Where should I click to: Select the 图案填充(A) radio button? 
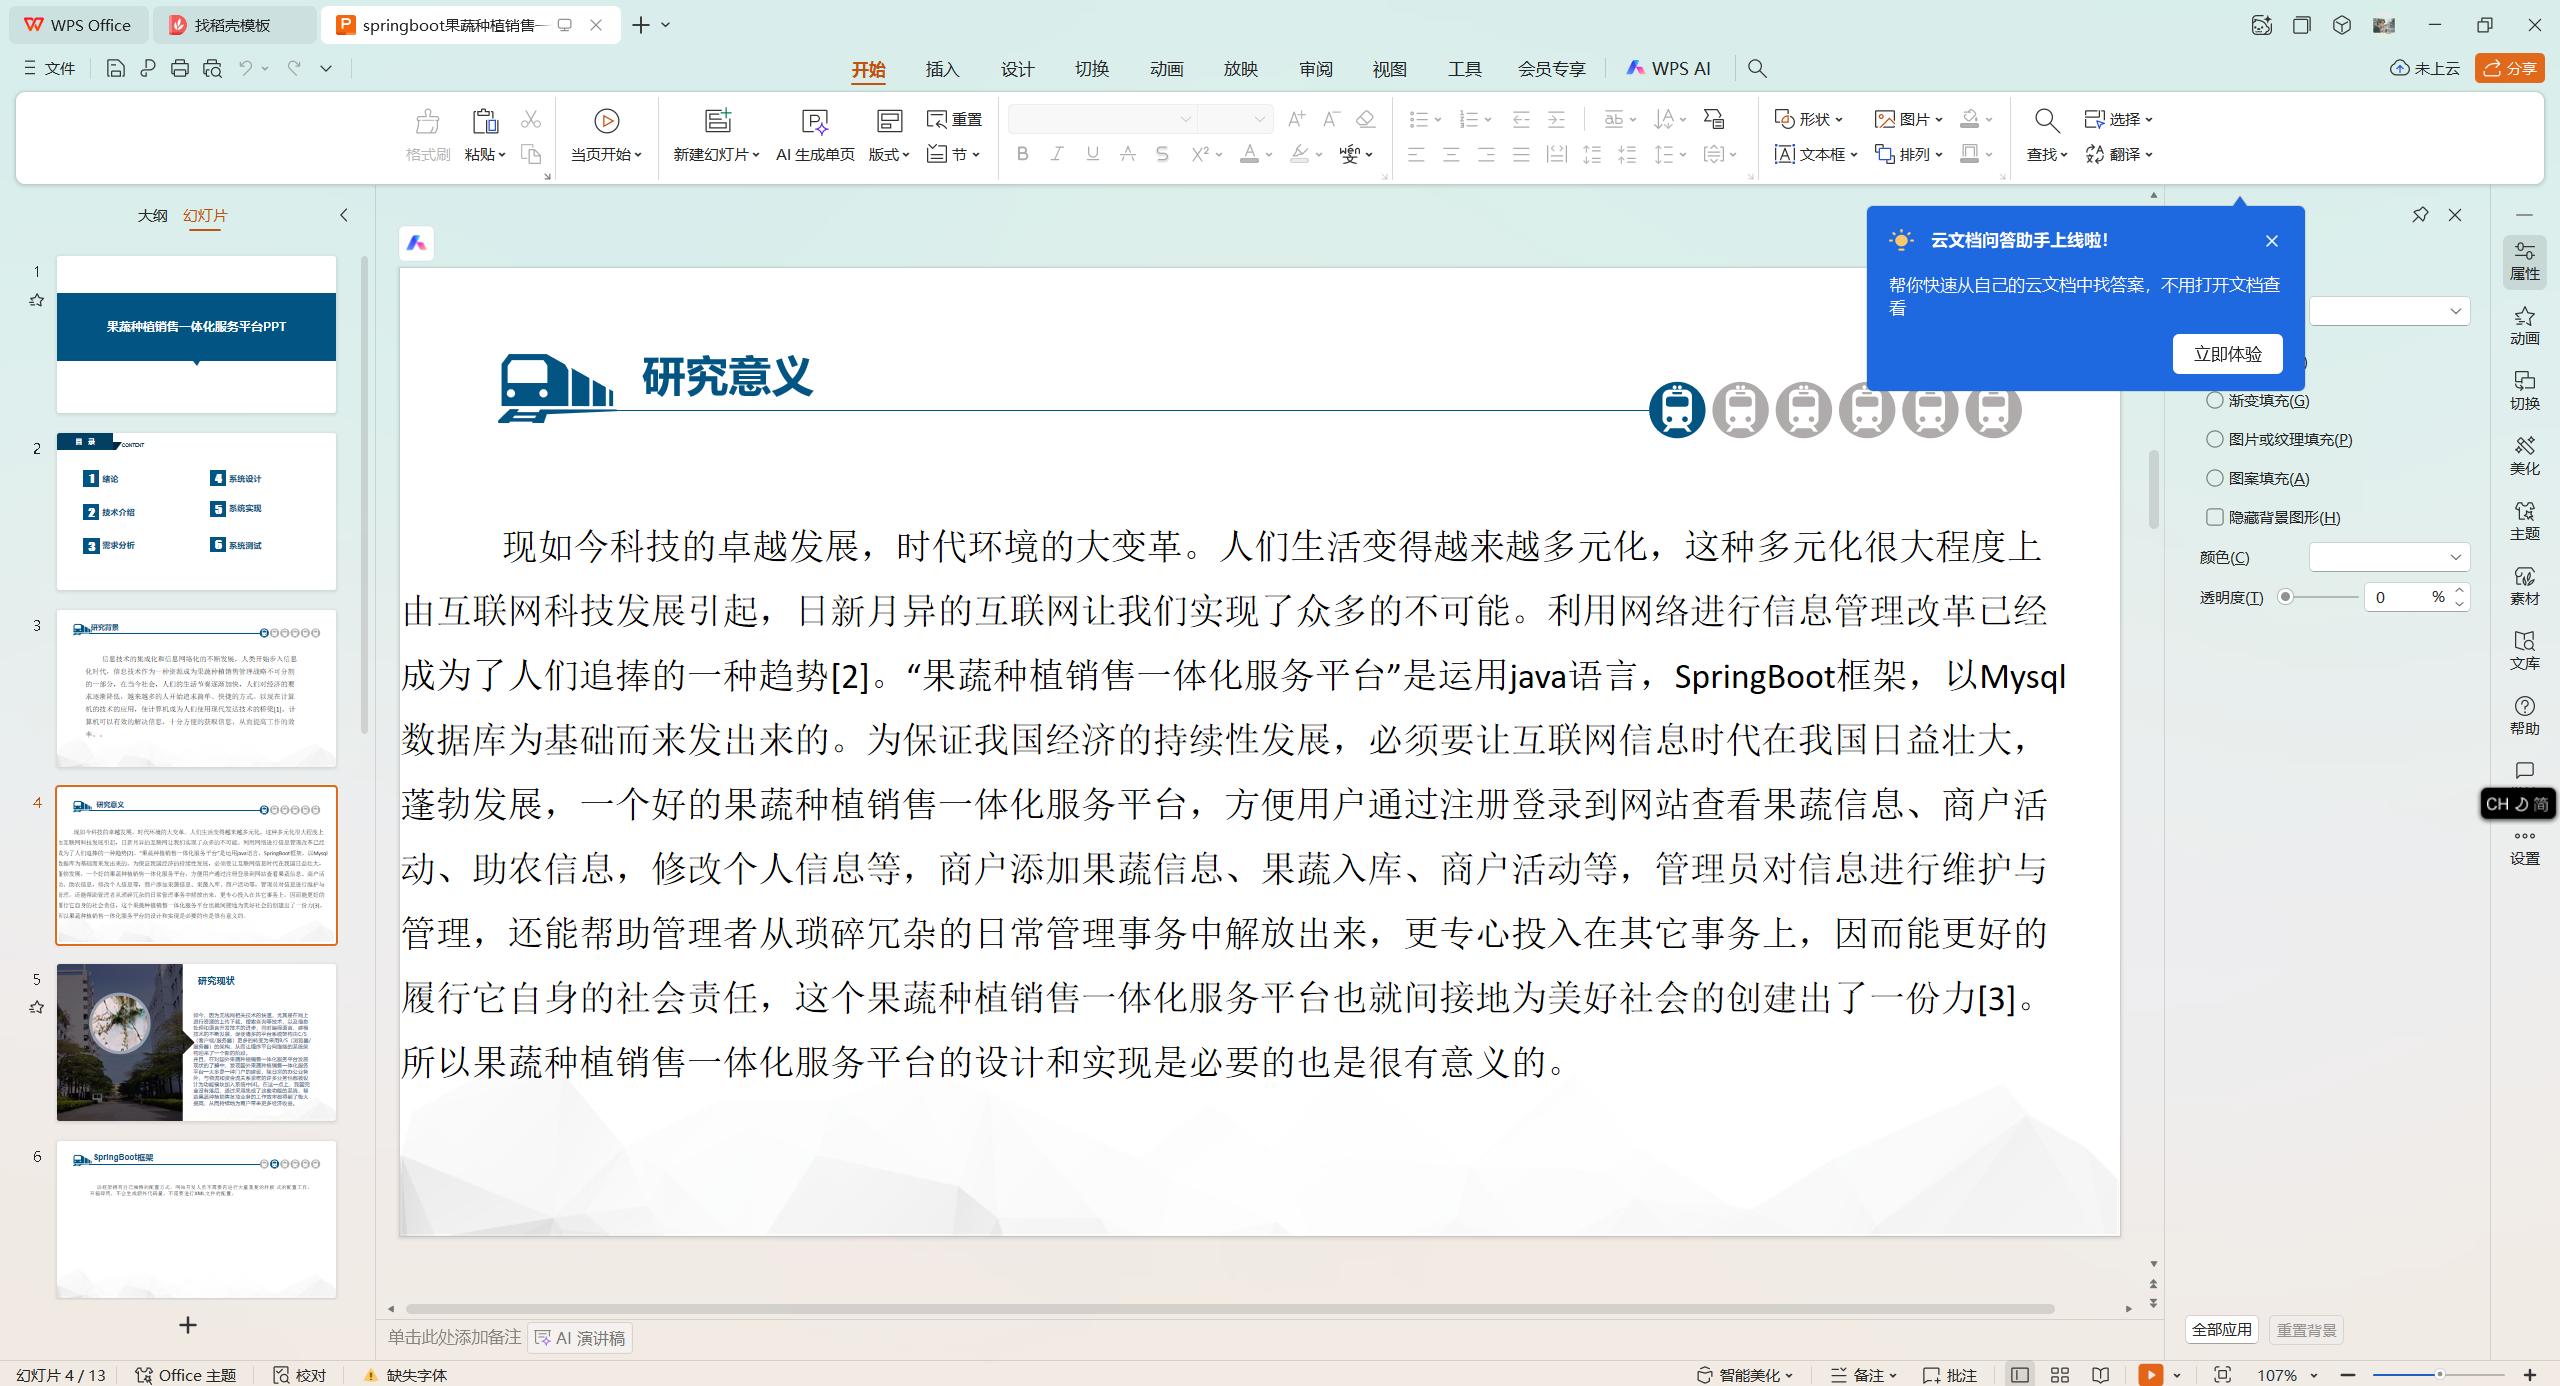click(x=2215, y=478)
